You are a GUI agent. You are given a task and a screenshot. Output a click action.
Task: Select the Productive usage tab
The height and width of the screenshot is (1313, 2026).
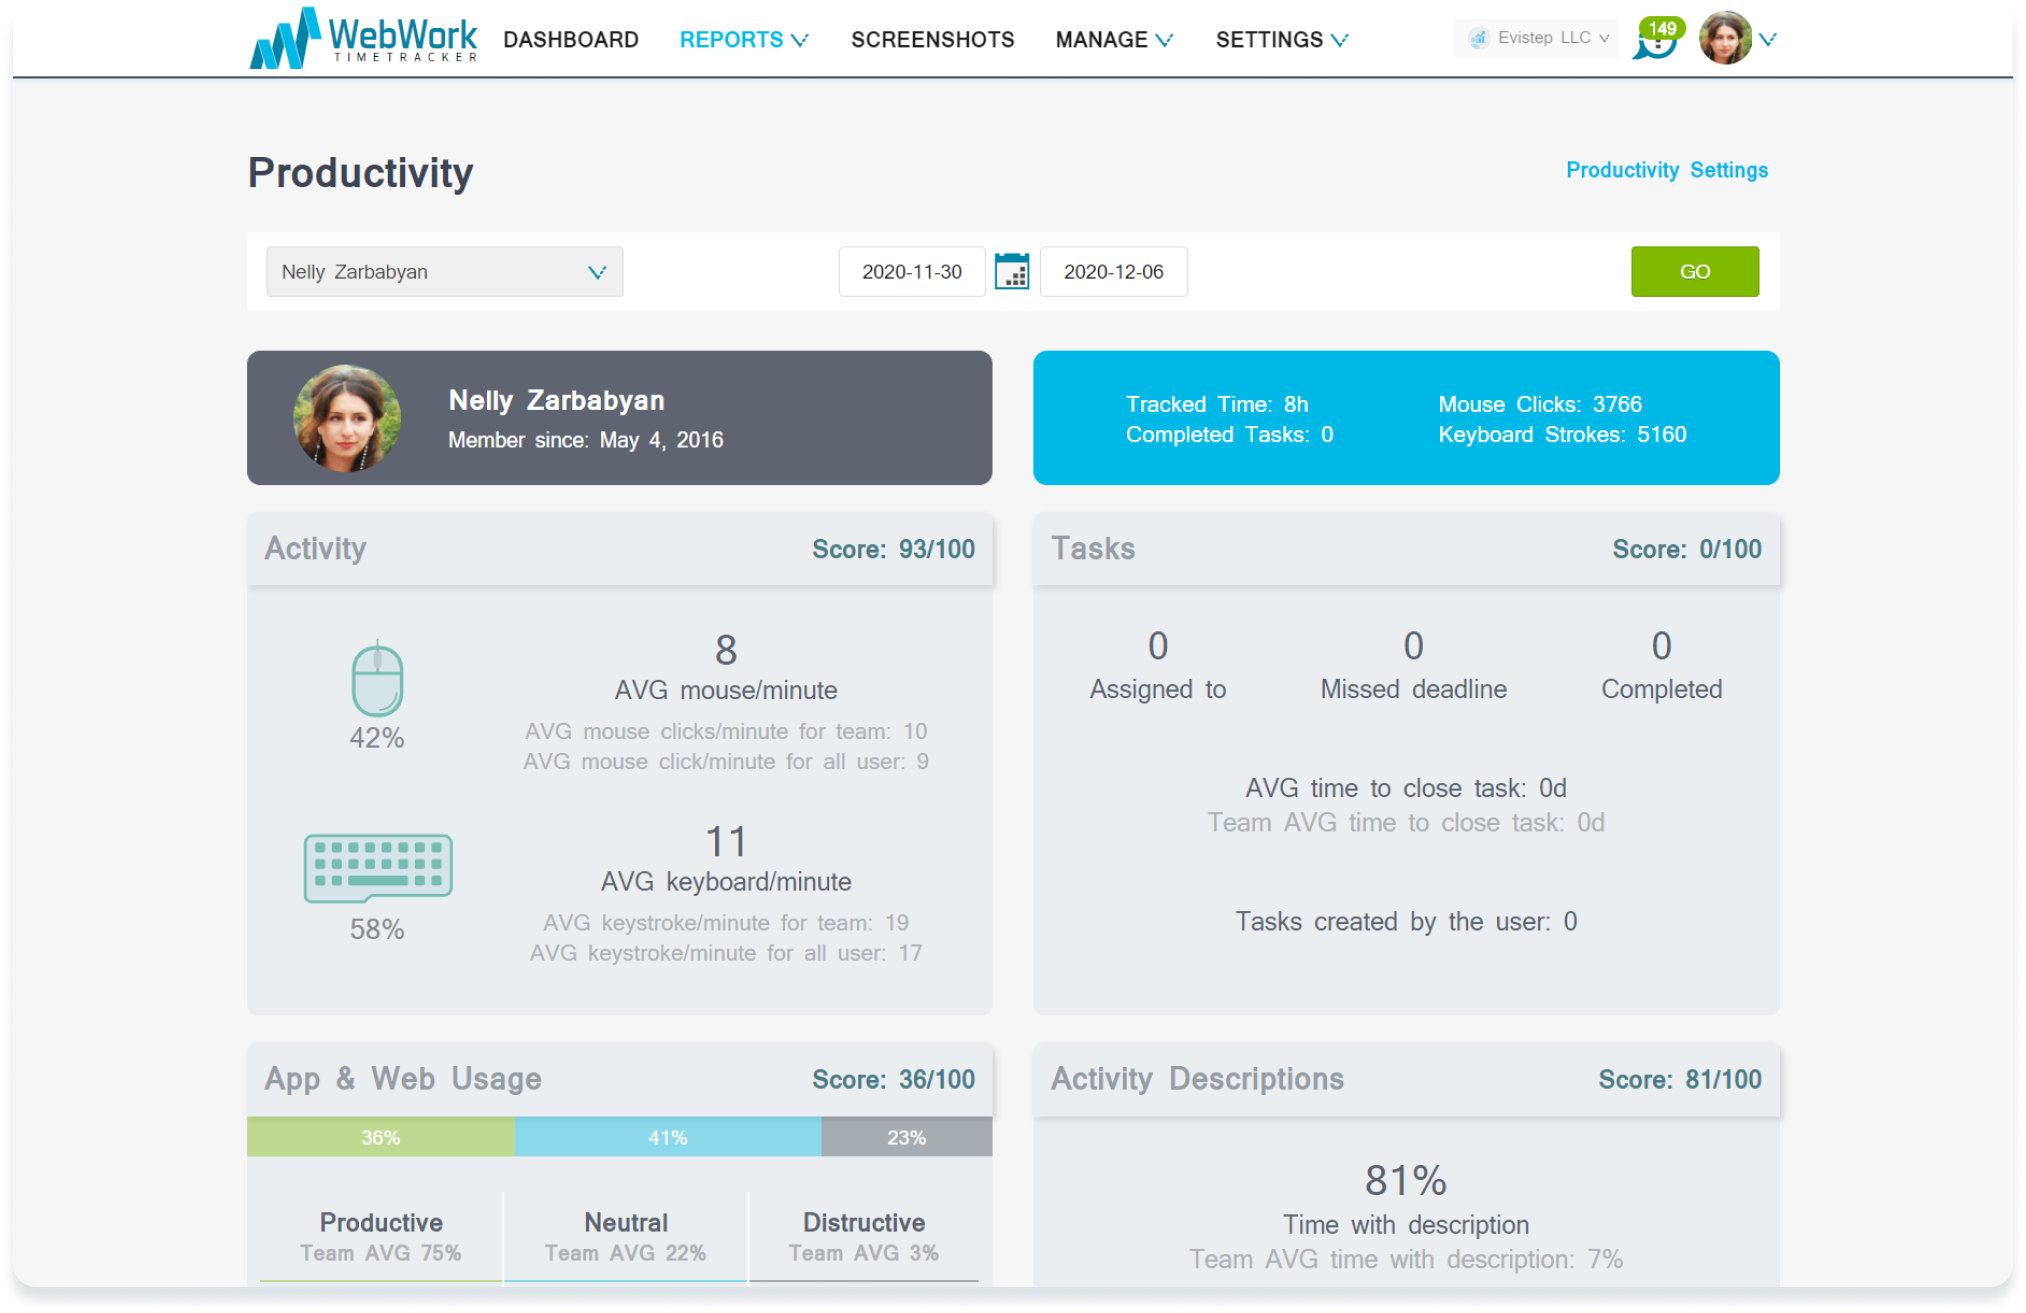[381, 1237]
